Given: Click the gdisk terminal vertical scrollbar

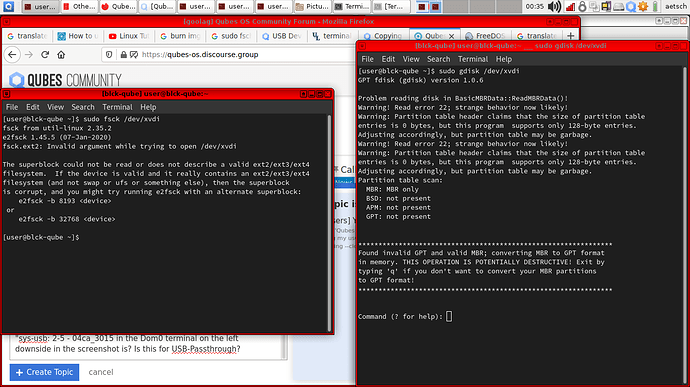Looking at the screenshot, I should pos(685,225).
